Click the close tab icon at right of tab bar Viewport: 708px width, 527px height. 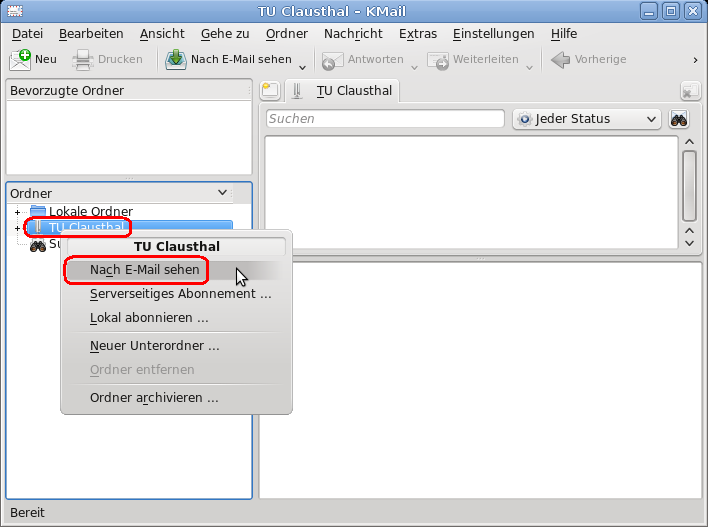(690, 91)
